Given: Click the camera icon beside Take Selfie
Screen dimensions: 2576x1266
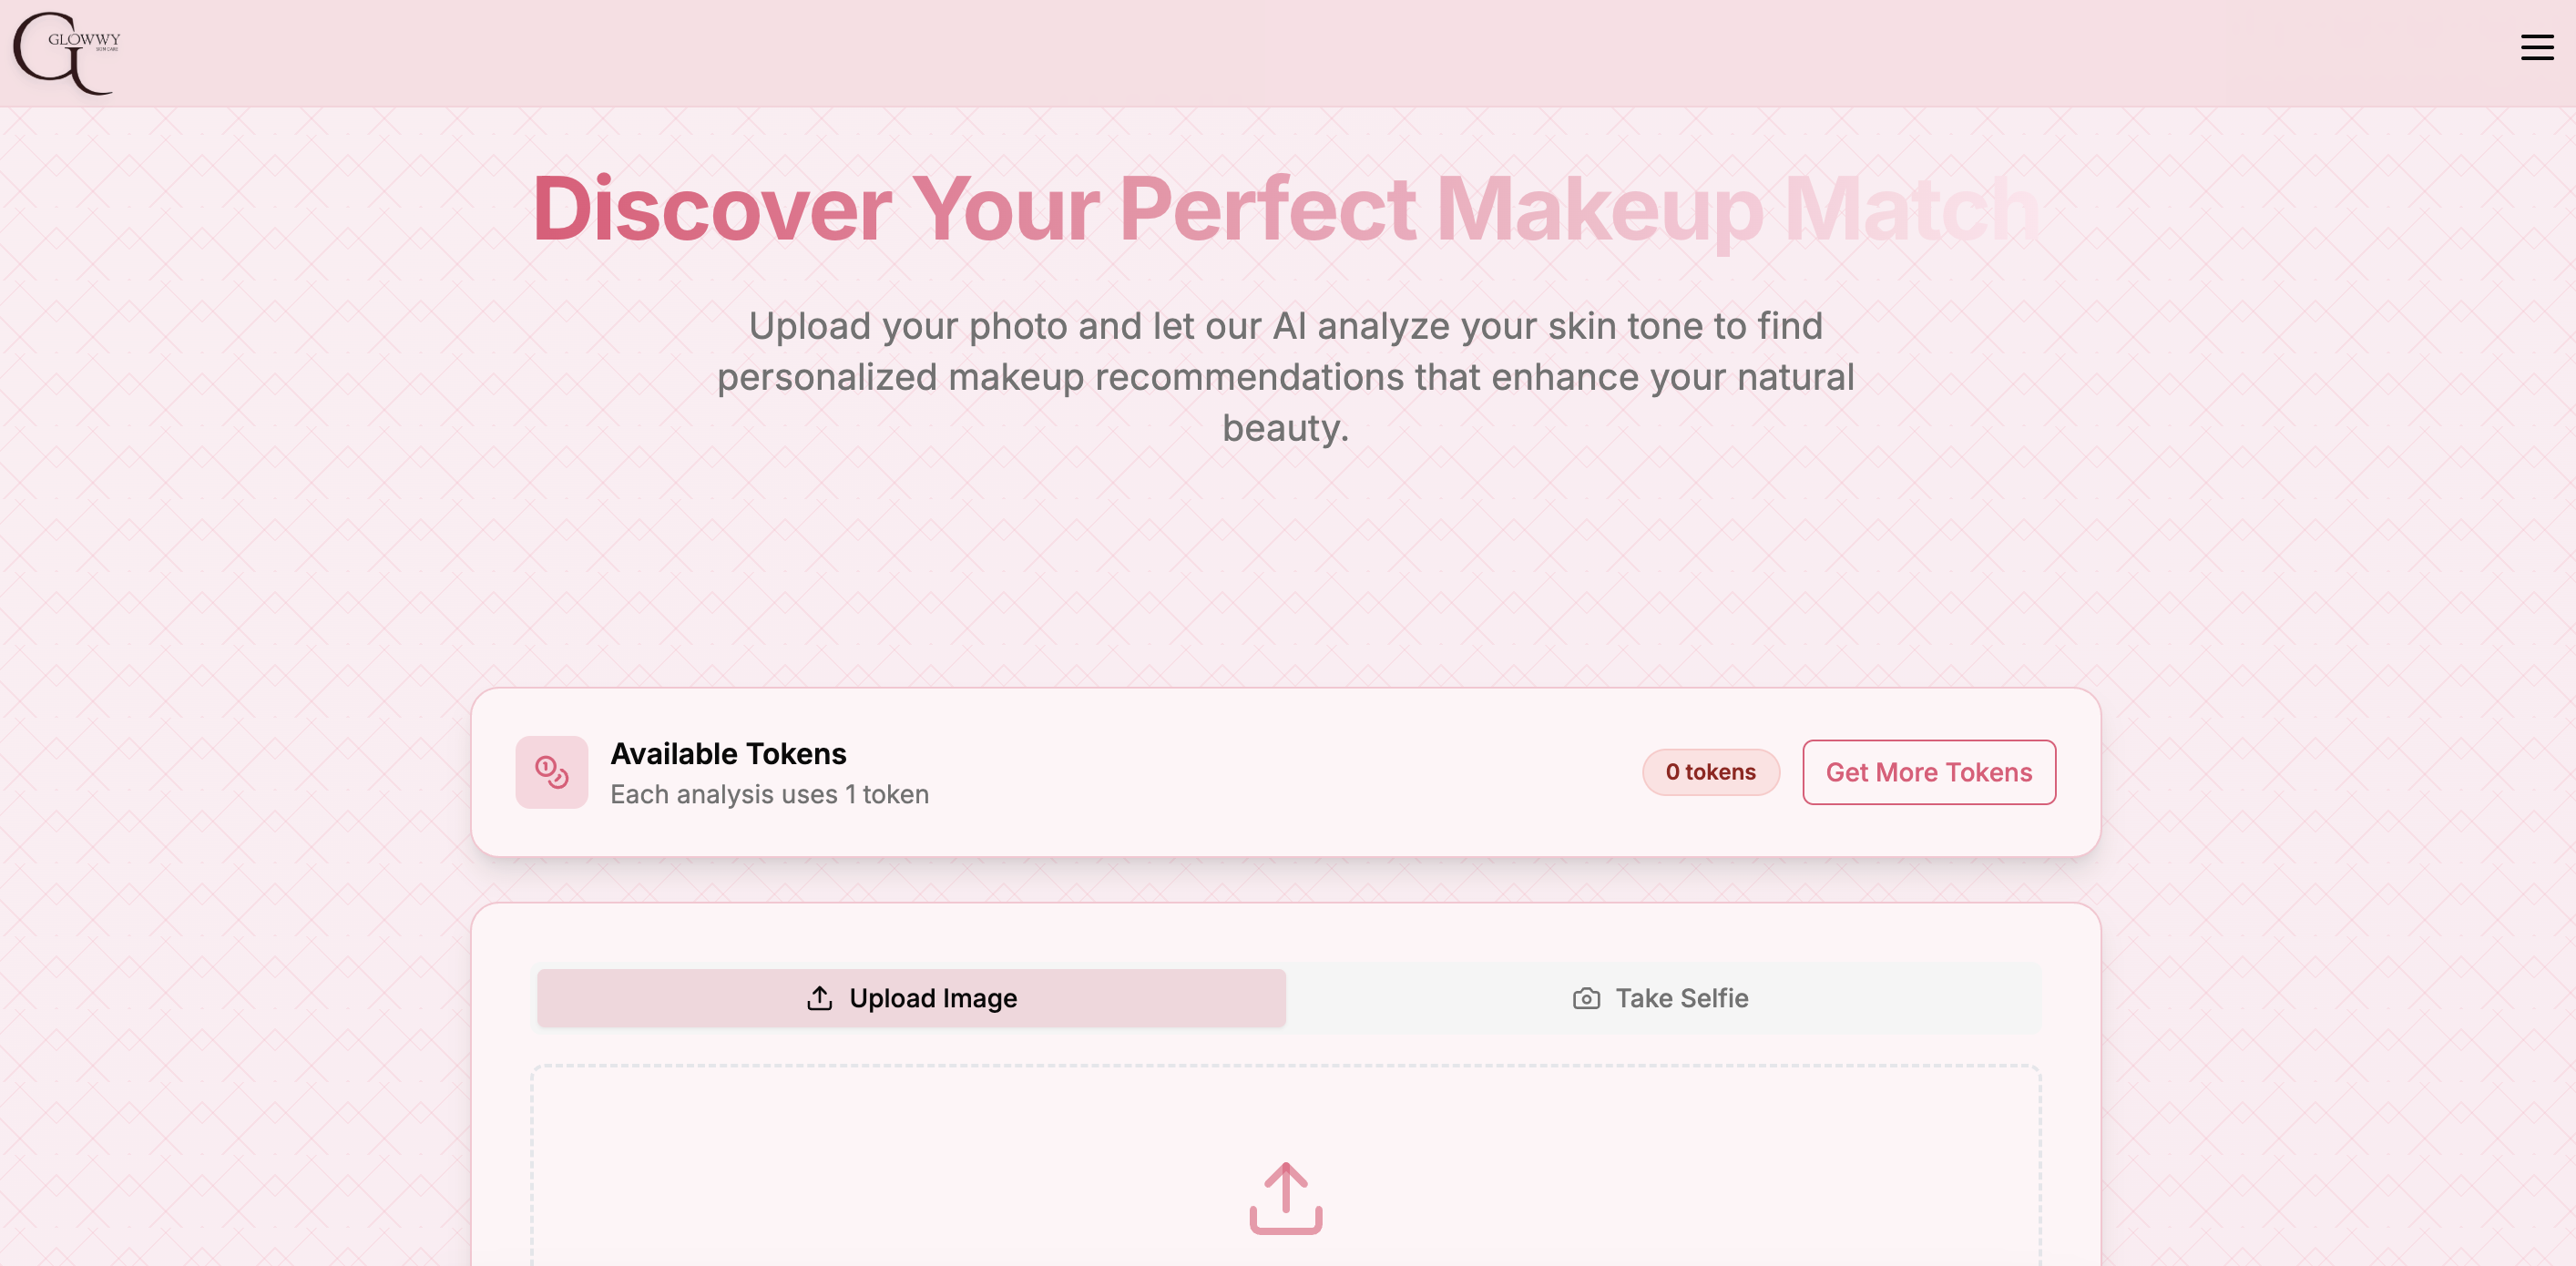Looking at the screenshot, I should pos(1586,998).
